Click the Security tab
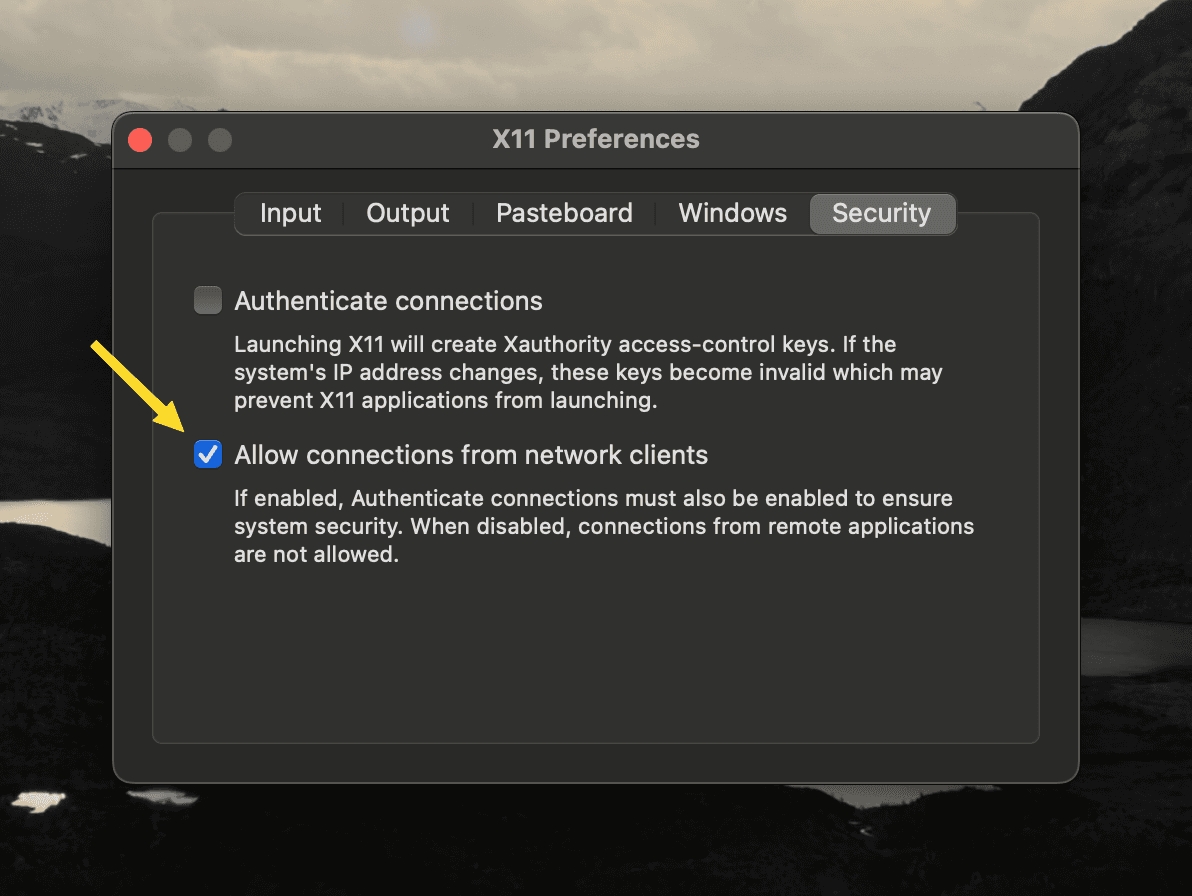 pos(881,213)
